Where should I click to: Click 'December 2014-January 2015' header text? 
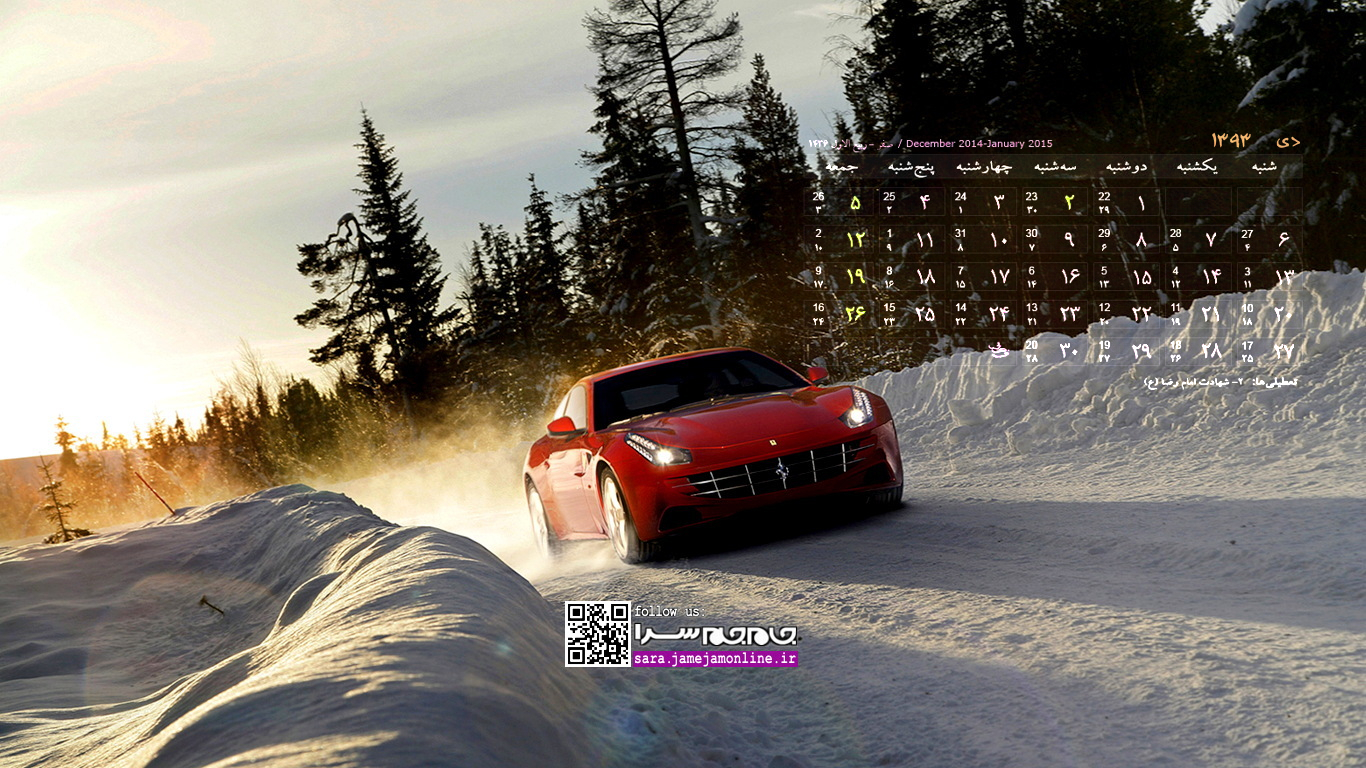(x=979, y=143)
